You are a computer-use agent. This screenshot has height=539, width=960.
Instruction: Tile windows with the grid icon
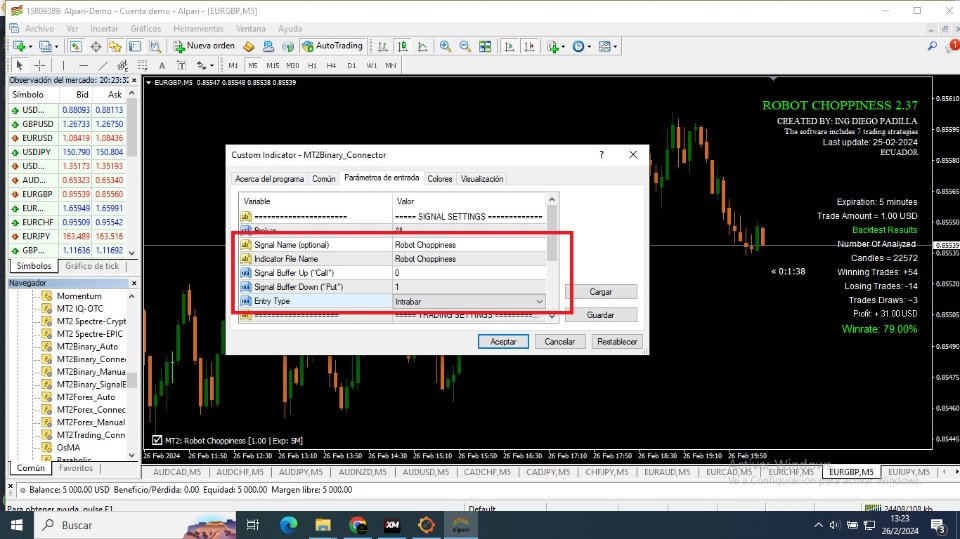485,47
